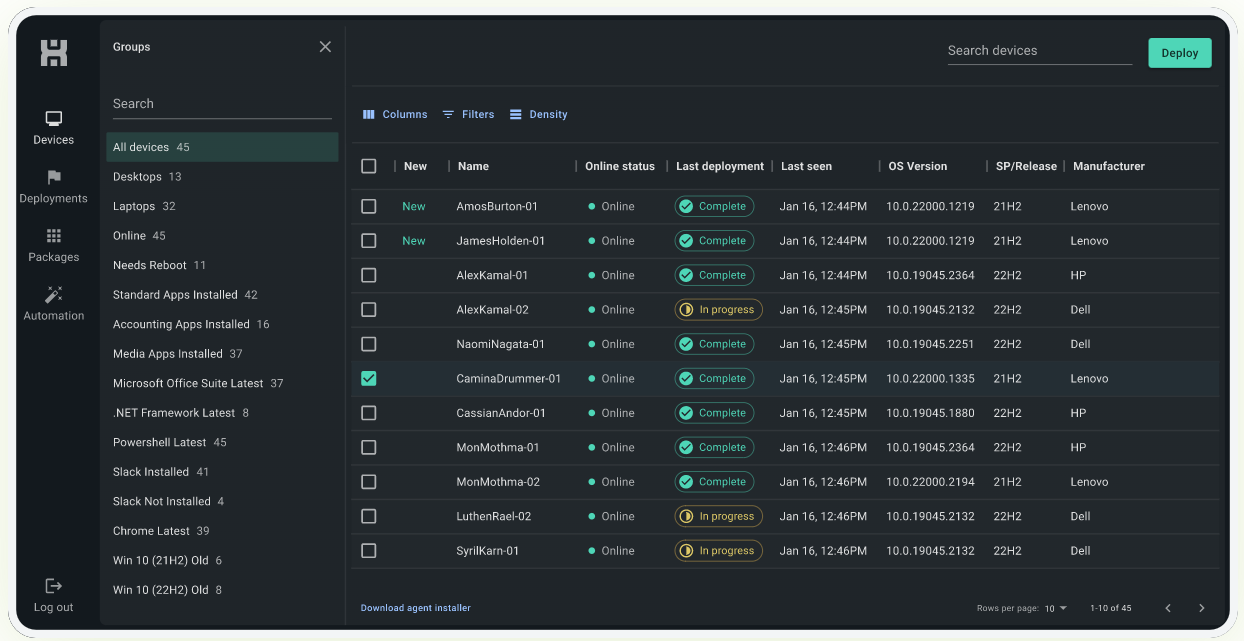Click the Log out icon

coord(54,586)
